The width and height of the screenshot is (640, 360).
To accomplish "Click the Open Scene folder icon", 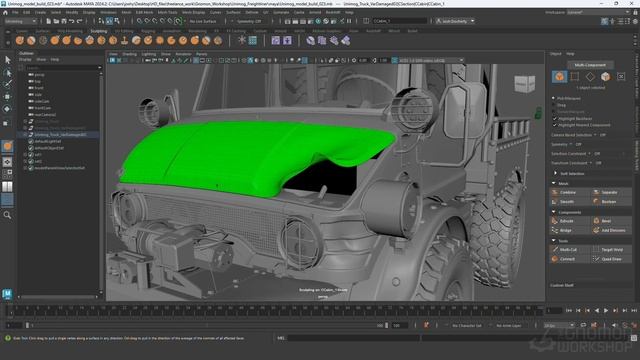I will pyautogui.click(x=56, y=21).
